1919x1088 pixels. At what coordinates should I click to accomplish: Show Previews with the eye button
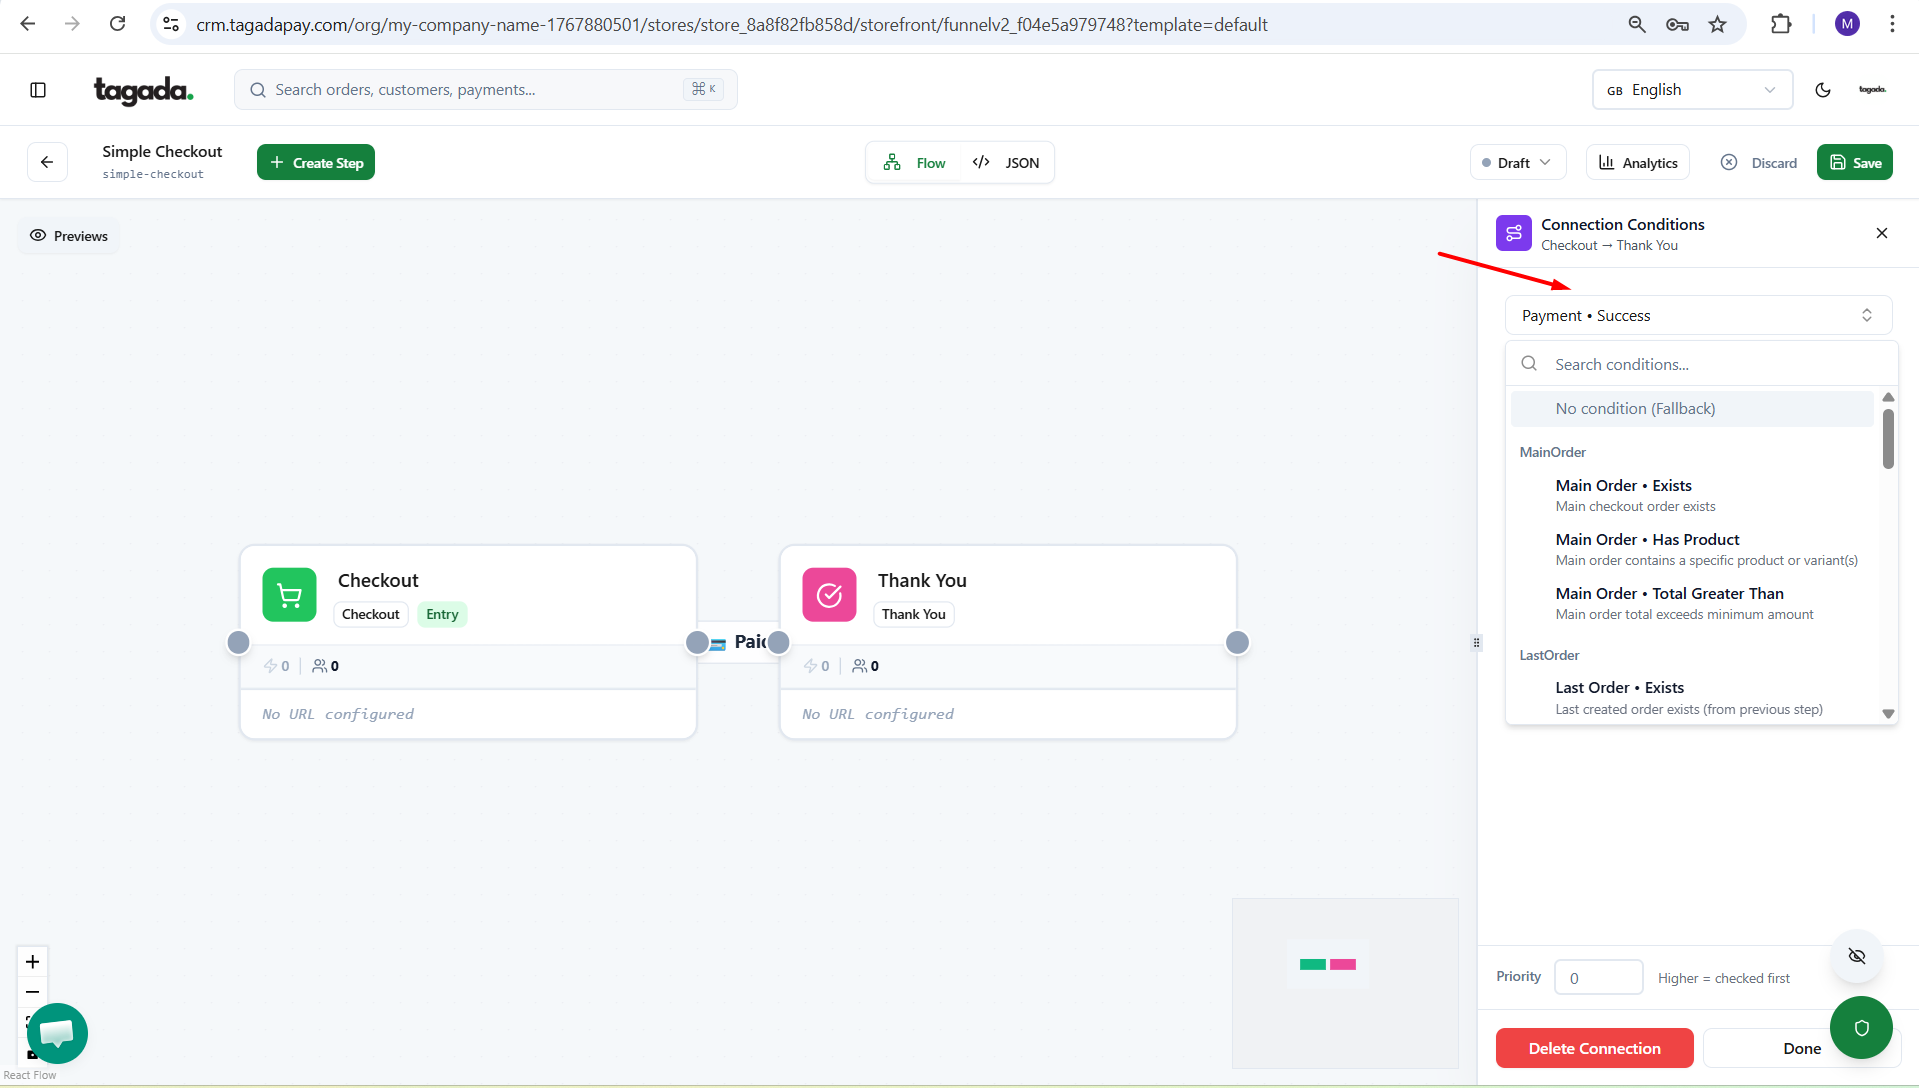click(x=68, y=236)
